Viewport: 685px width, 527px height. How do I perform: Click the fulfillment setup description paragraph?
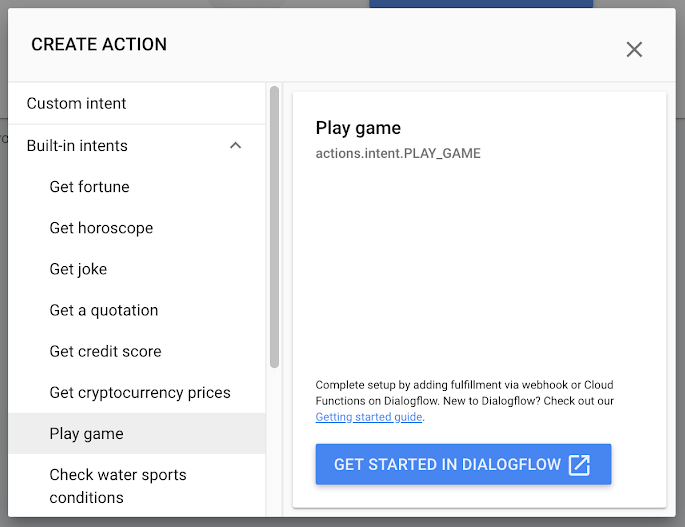tap(464, 392)
